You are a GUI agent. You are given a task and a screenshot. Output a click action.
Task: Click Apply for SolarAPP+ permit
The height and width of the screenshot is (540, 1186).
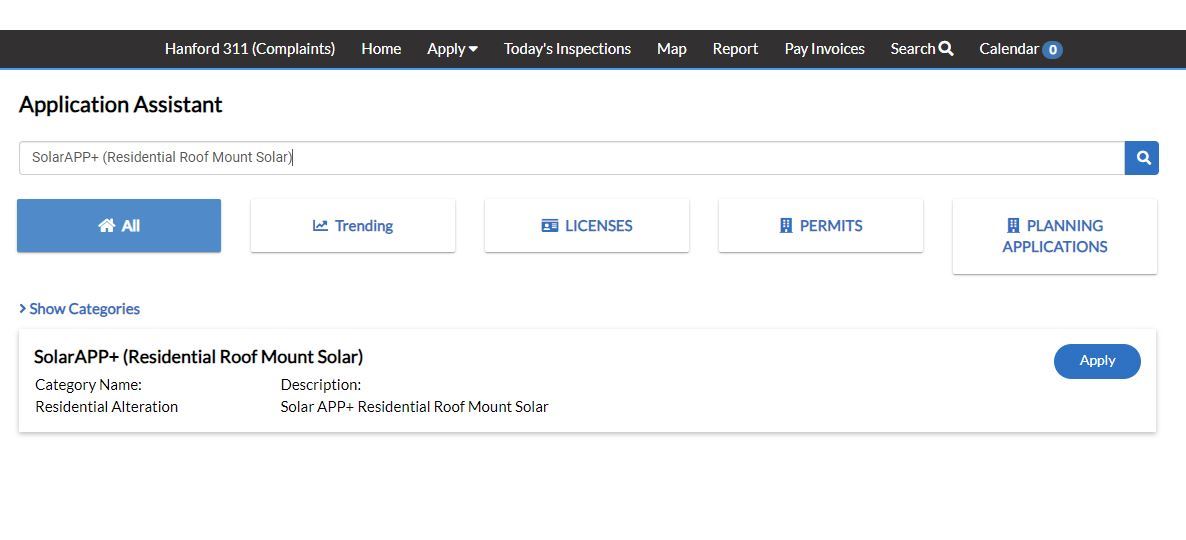pos(1097,361)
